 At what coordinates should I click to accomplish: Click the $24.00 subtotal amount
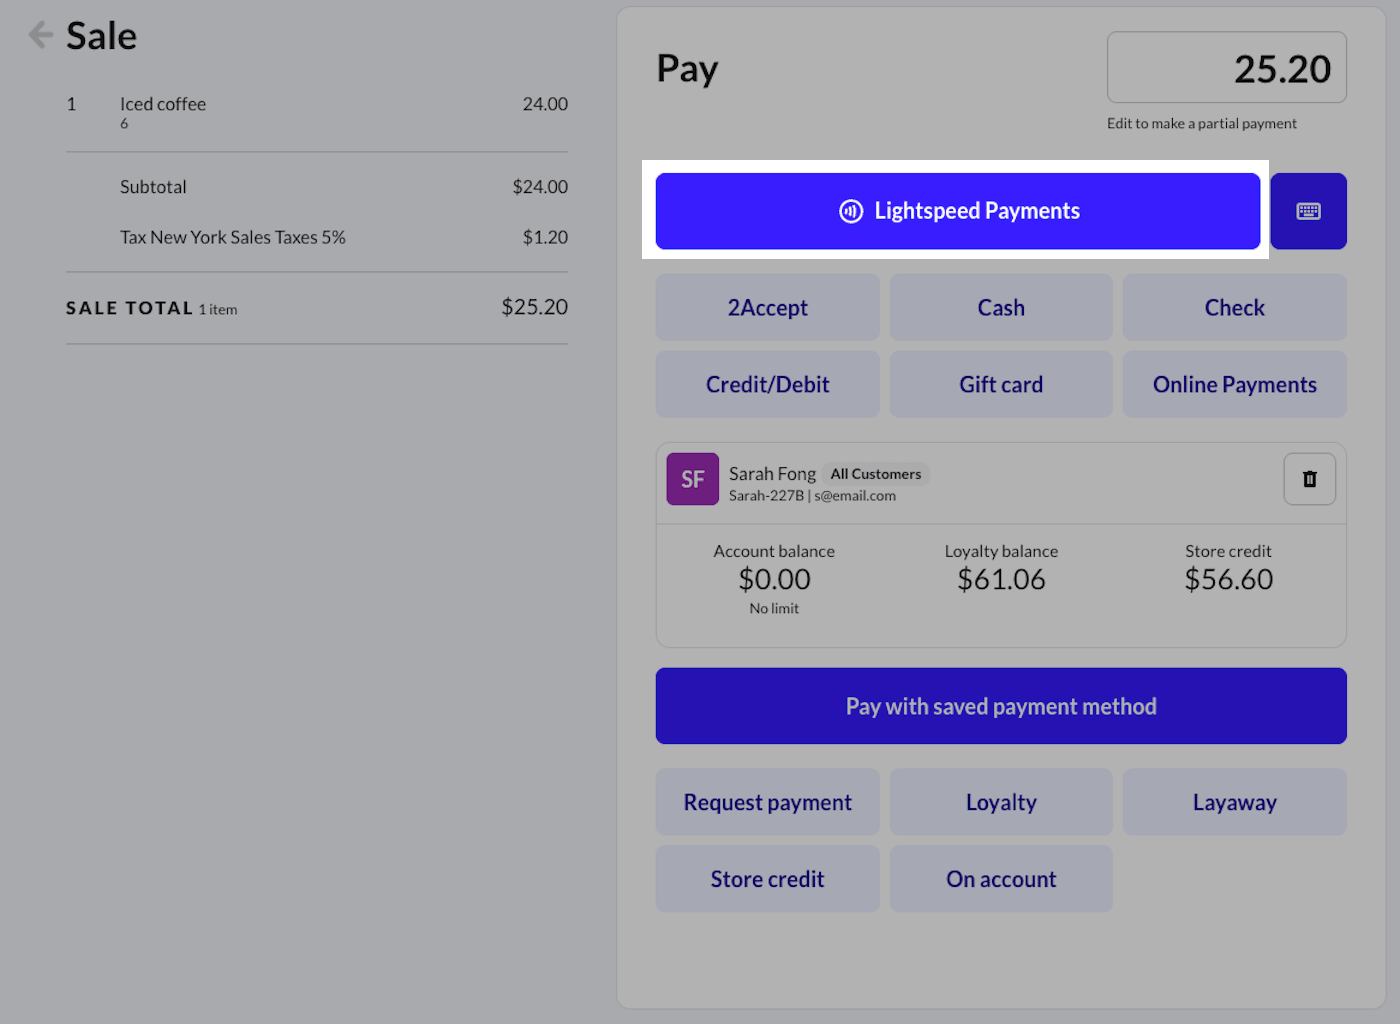(x=540, y=187)
